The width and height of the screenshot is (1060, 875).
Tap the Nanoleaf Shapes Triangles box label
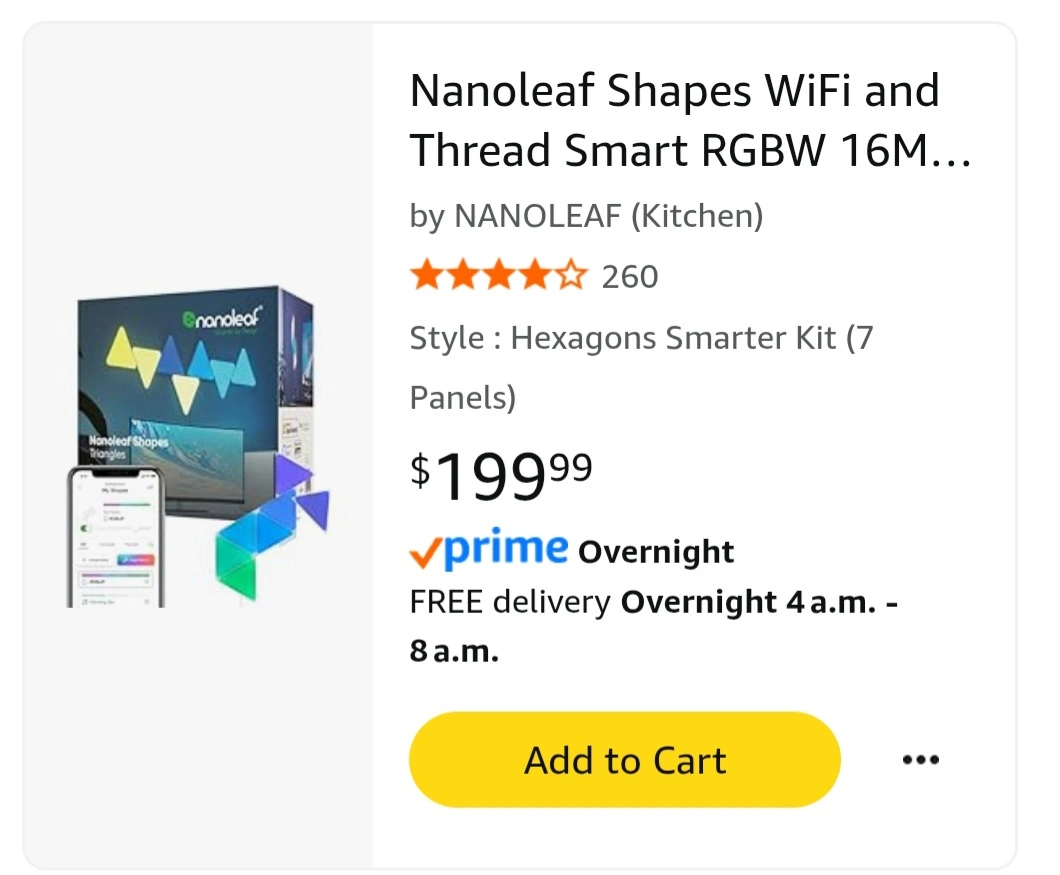128,446
